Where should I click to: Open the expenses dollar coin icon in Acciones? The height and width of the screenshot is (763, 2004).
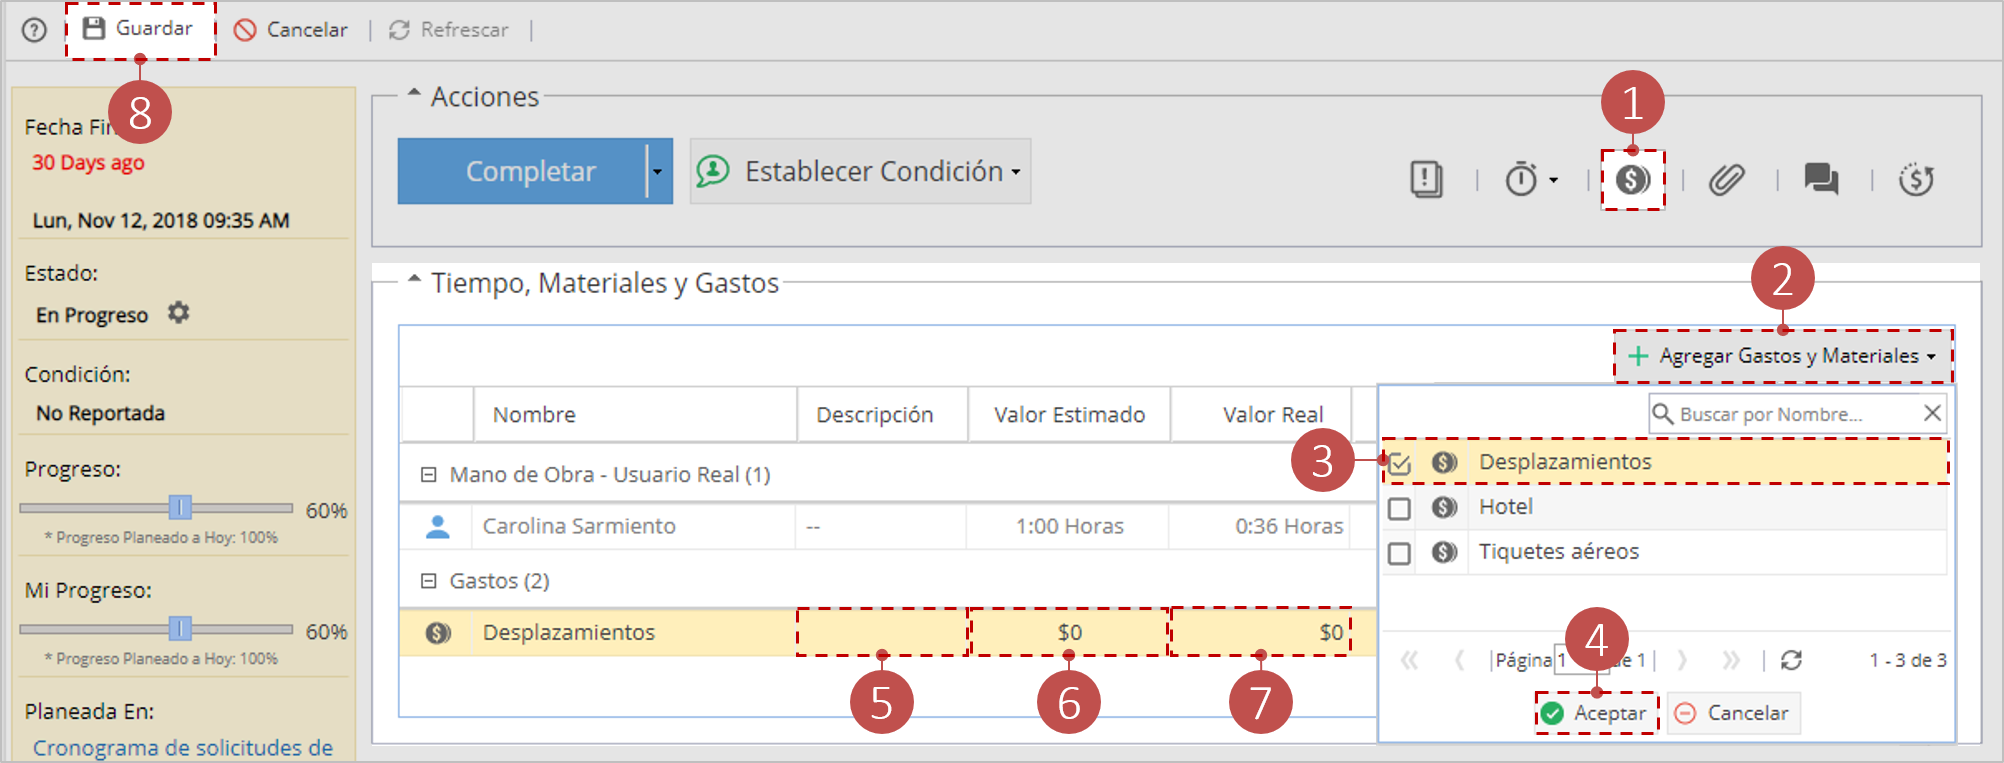click(1633, 180)
